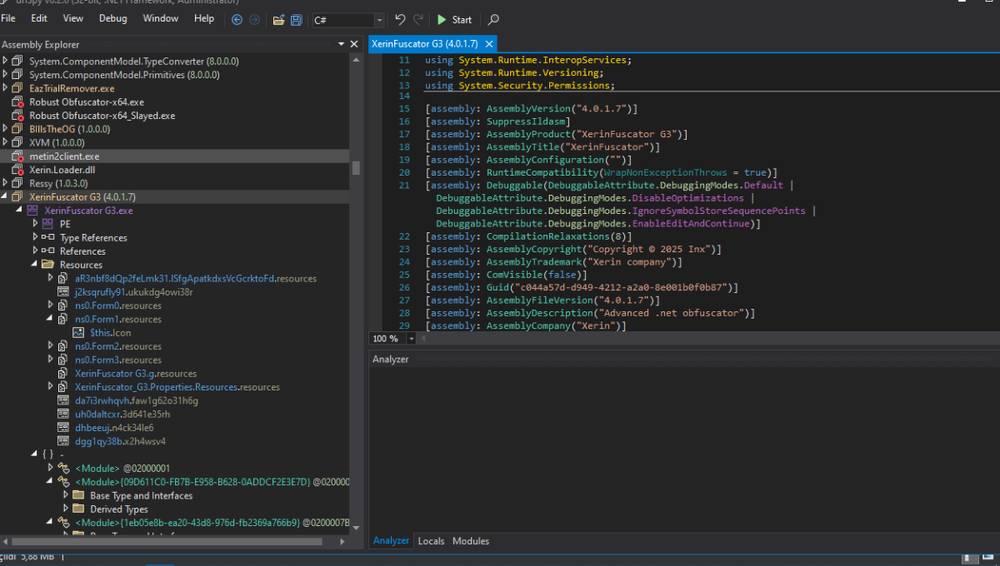Screen dimensions: 1000x566
Task: Click the $this.Icon image resource icon
Action: 79,333
